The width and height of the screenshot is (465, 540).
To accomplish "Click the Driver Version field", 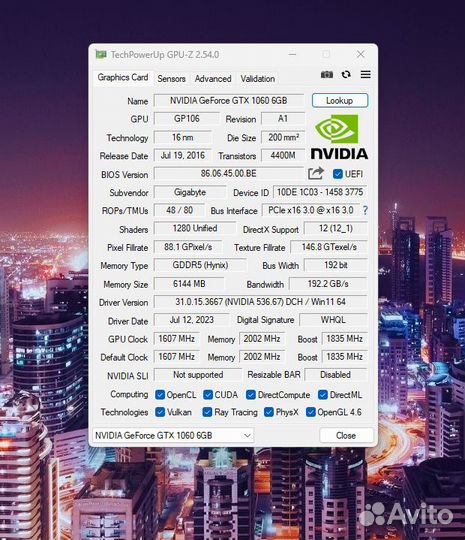I will pyautogui.click(x=260, y=302).
